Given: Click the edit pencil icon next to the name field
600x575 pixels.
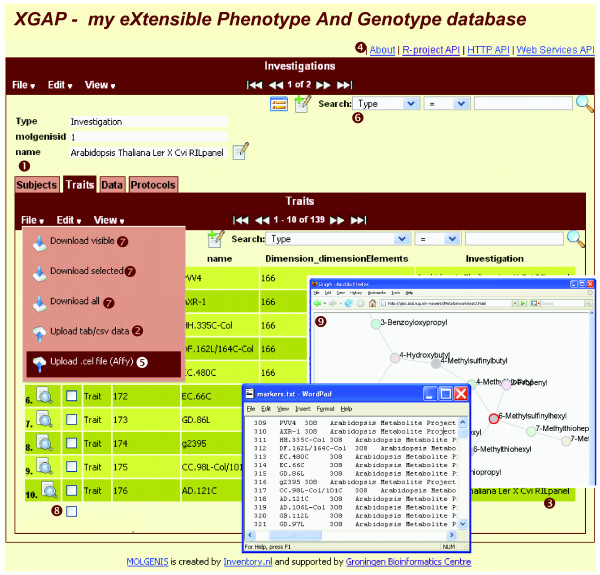Looking at the screenshot, I should 240,151.
